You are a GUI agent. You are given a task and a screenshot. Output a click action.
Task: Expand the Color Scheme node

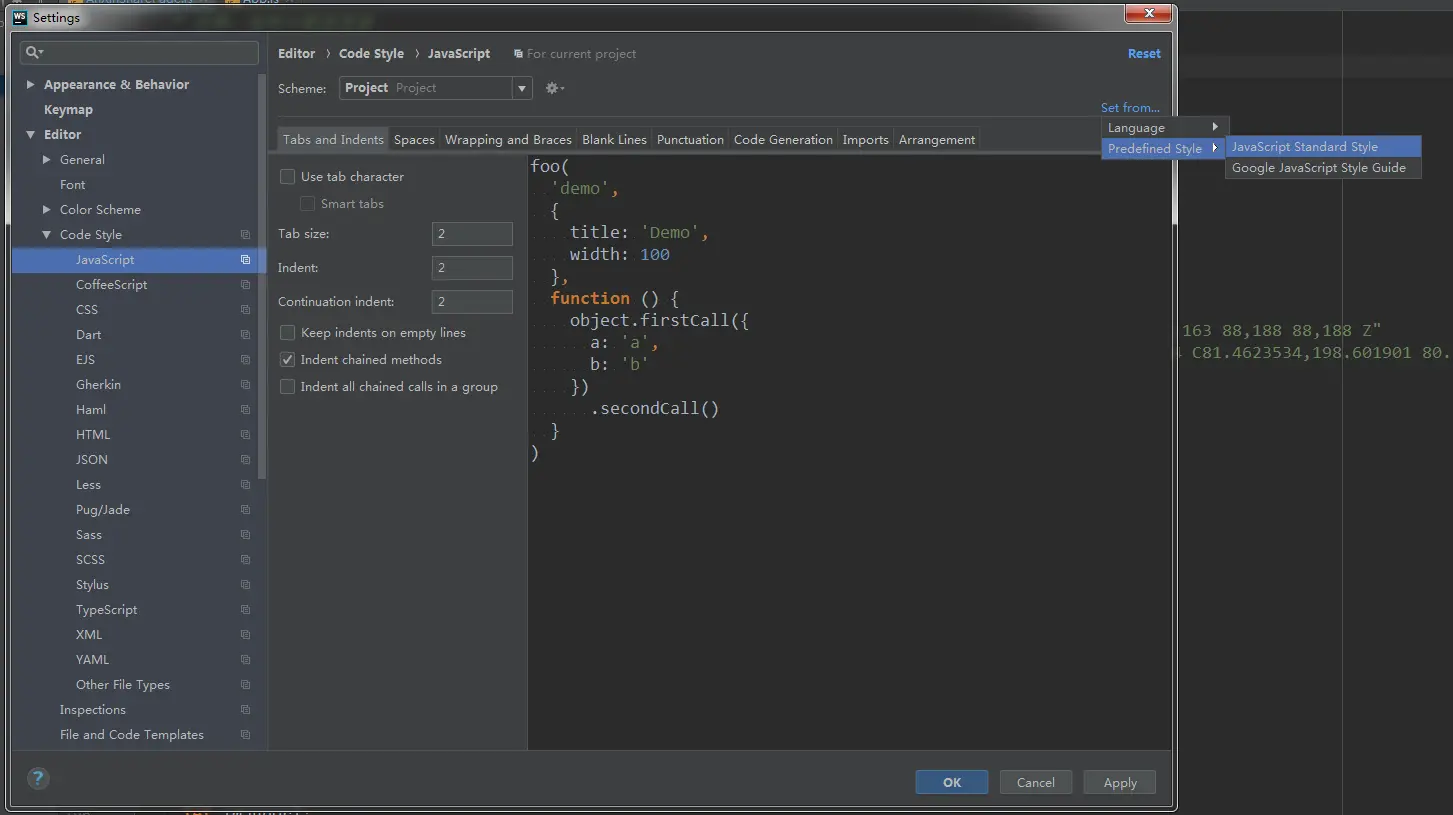(x=46, y=210)
